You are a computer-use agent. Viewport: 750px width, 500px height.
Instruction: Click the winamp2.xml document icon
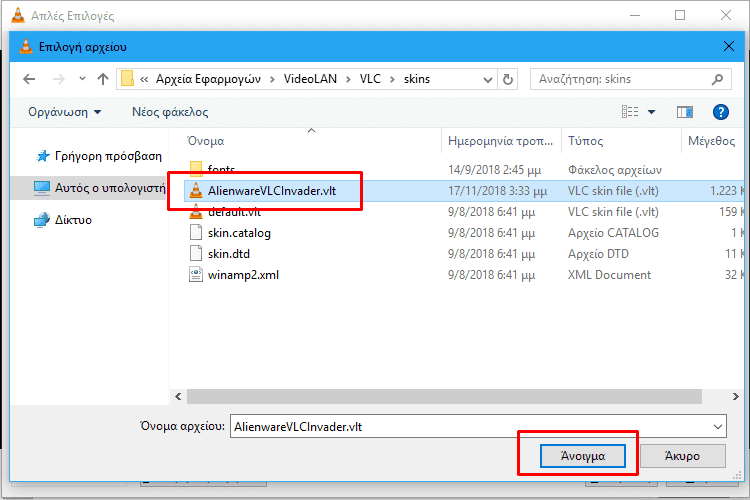click(x=196, y=275)
